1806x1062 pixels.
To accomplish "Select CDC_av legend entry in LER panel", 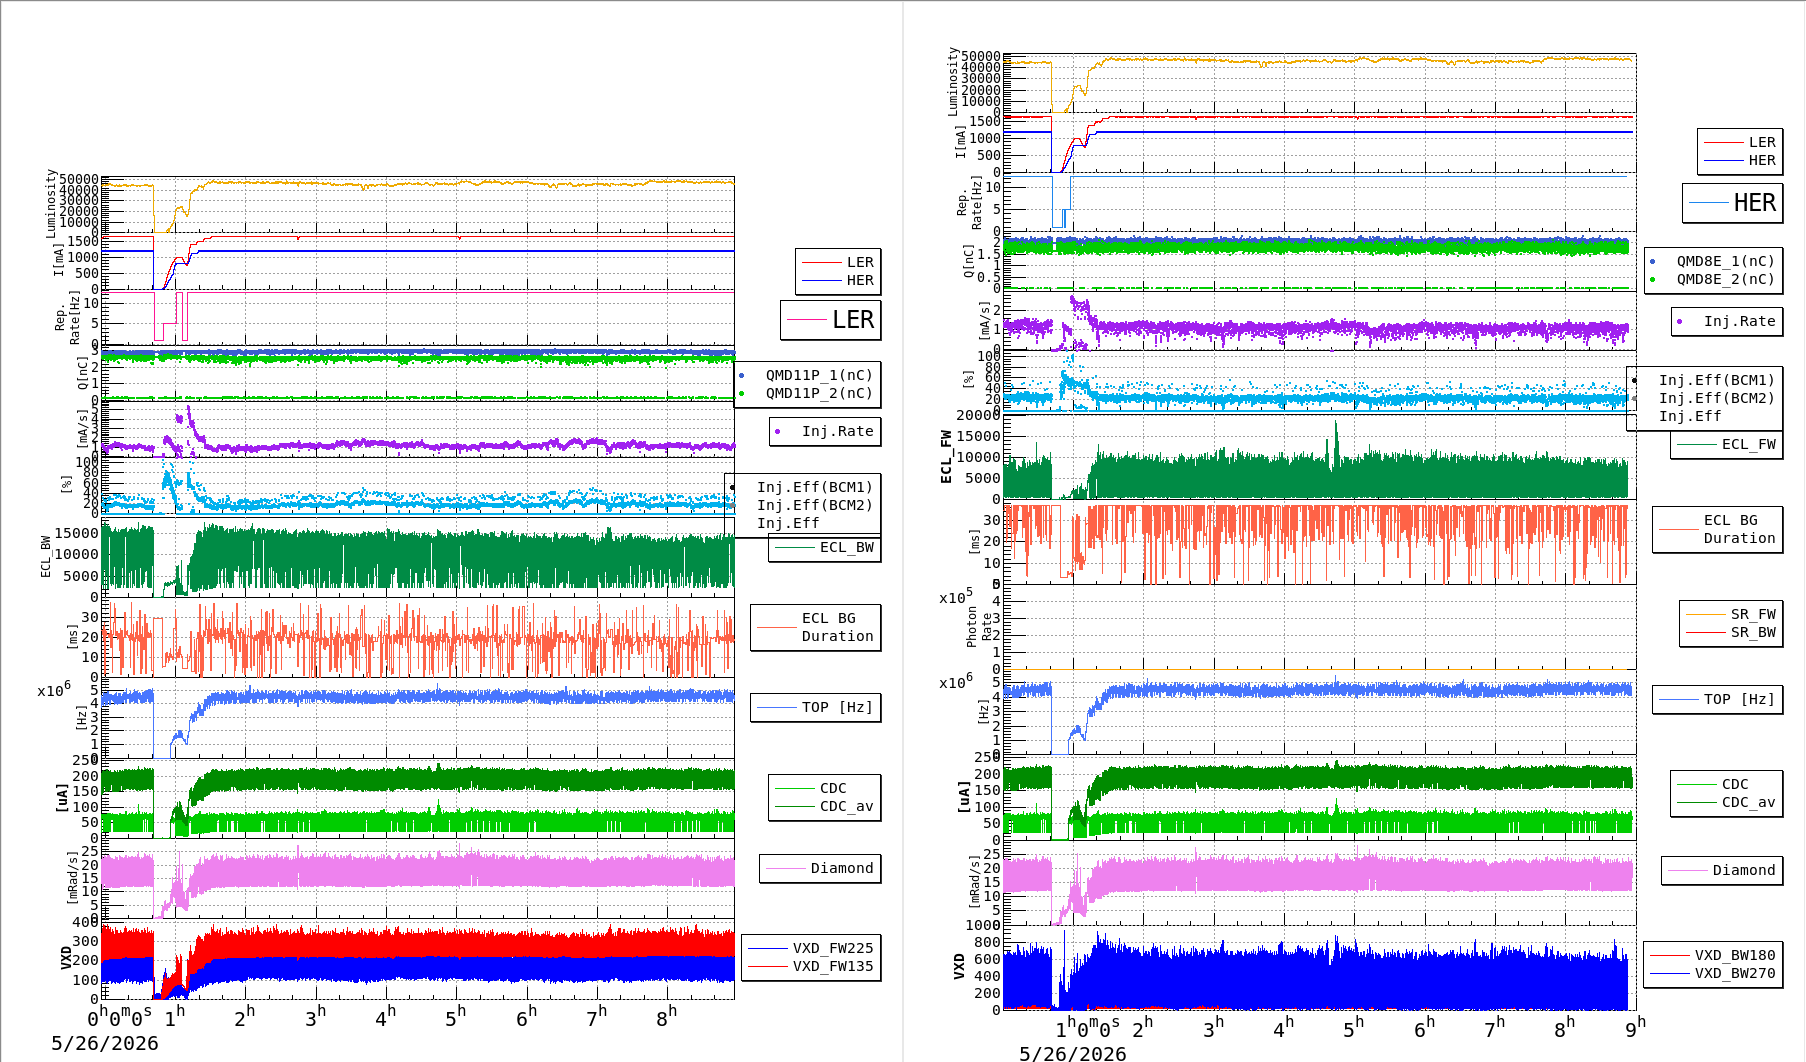I will tap(846, 806).
